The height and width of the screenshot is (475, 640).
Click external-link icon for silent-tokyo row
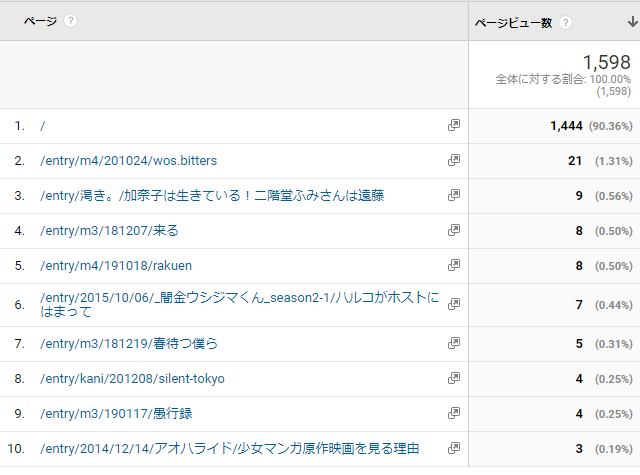[454, 378]
